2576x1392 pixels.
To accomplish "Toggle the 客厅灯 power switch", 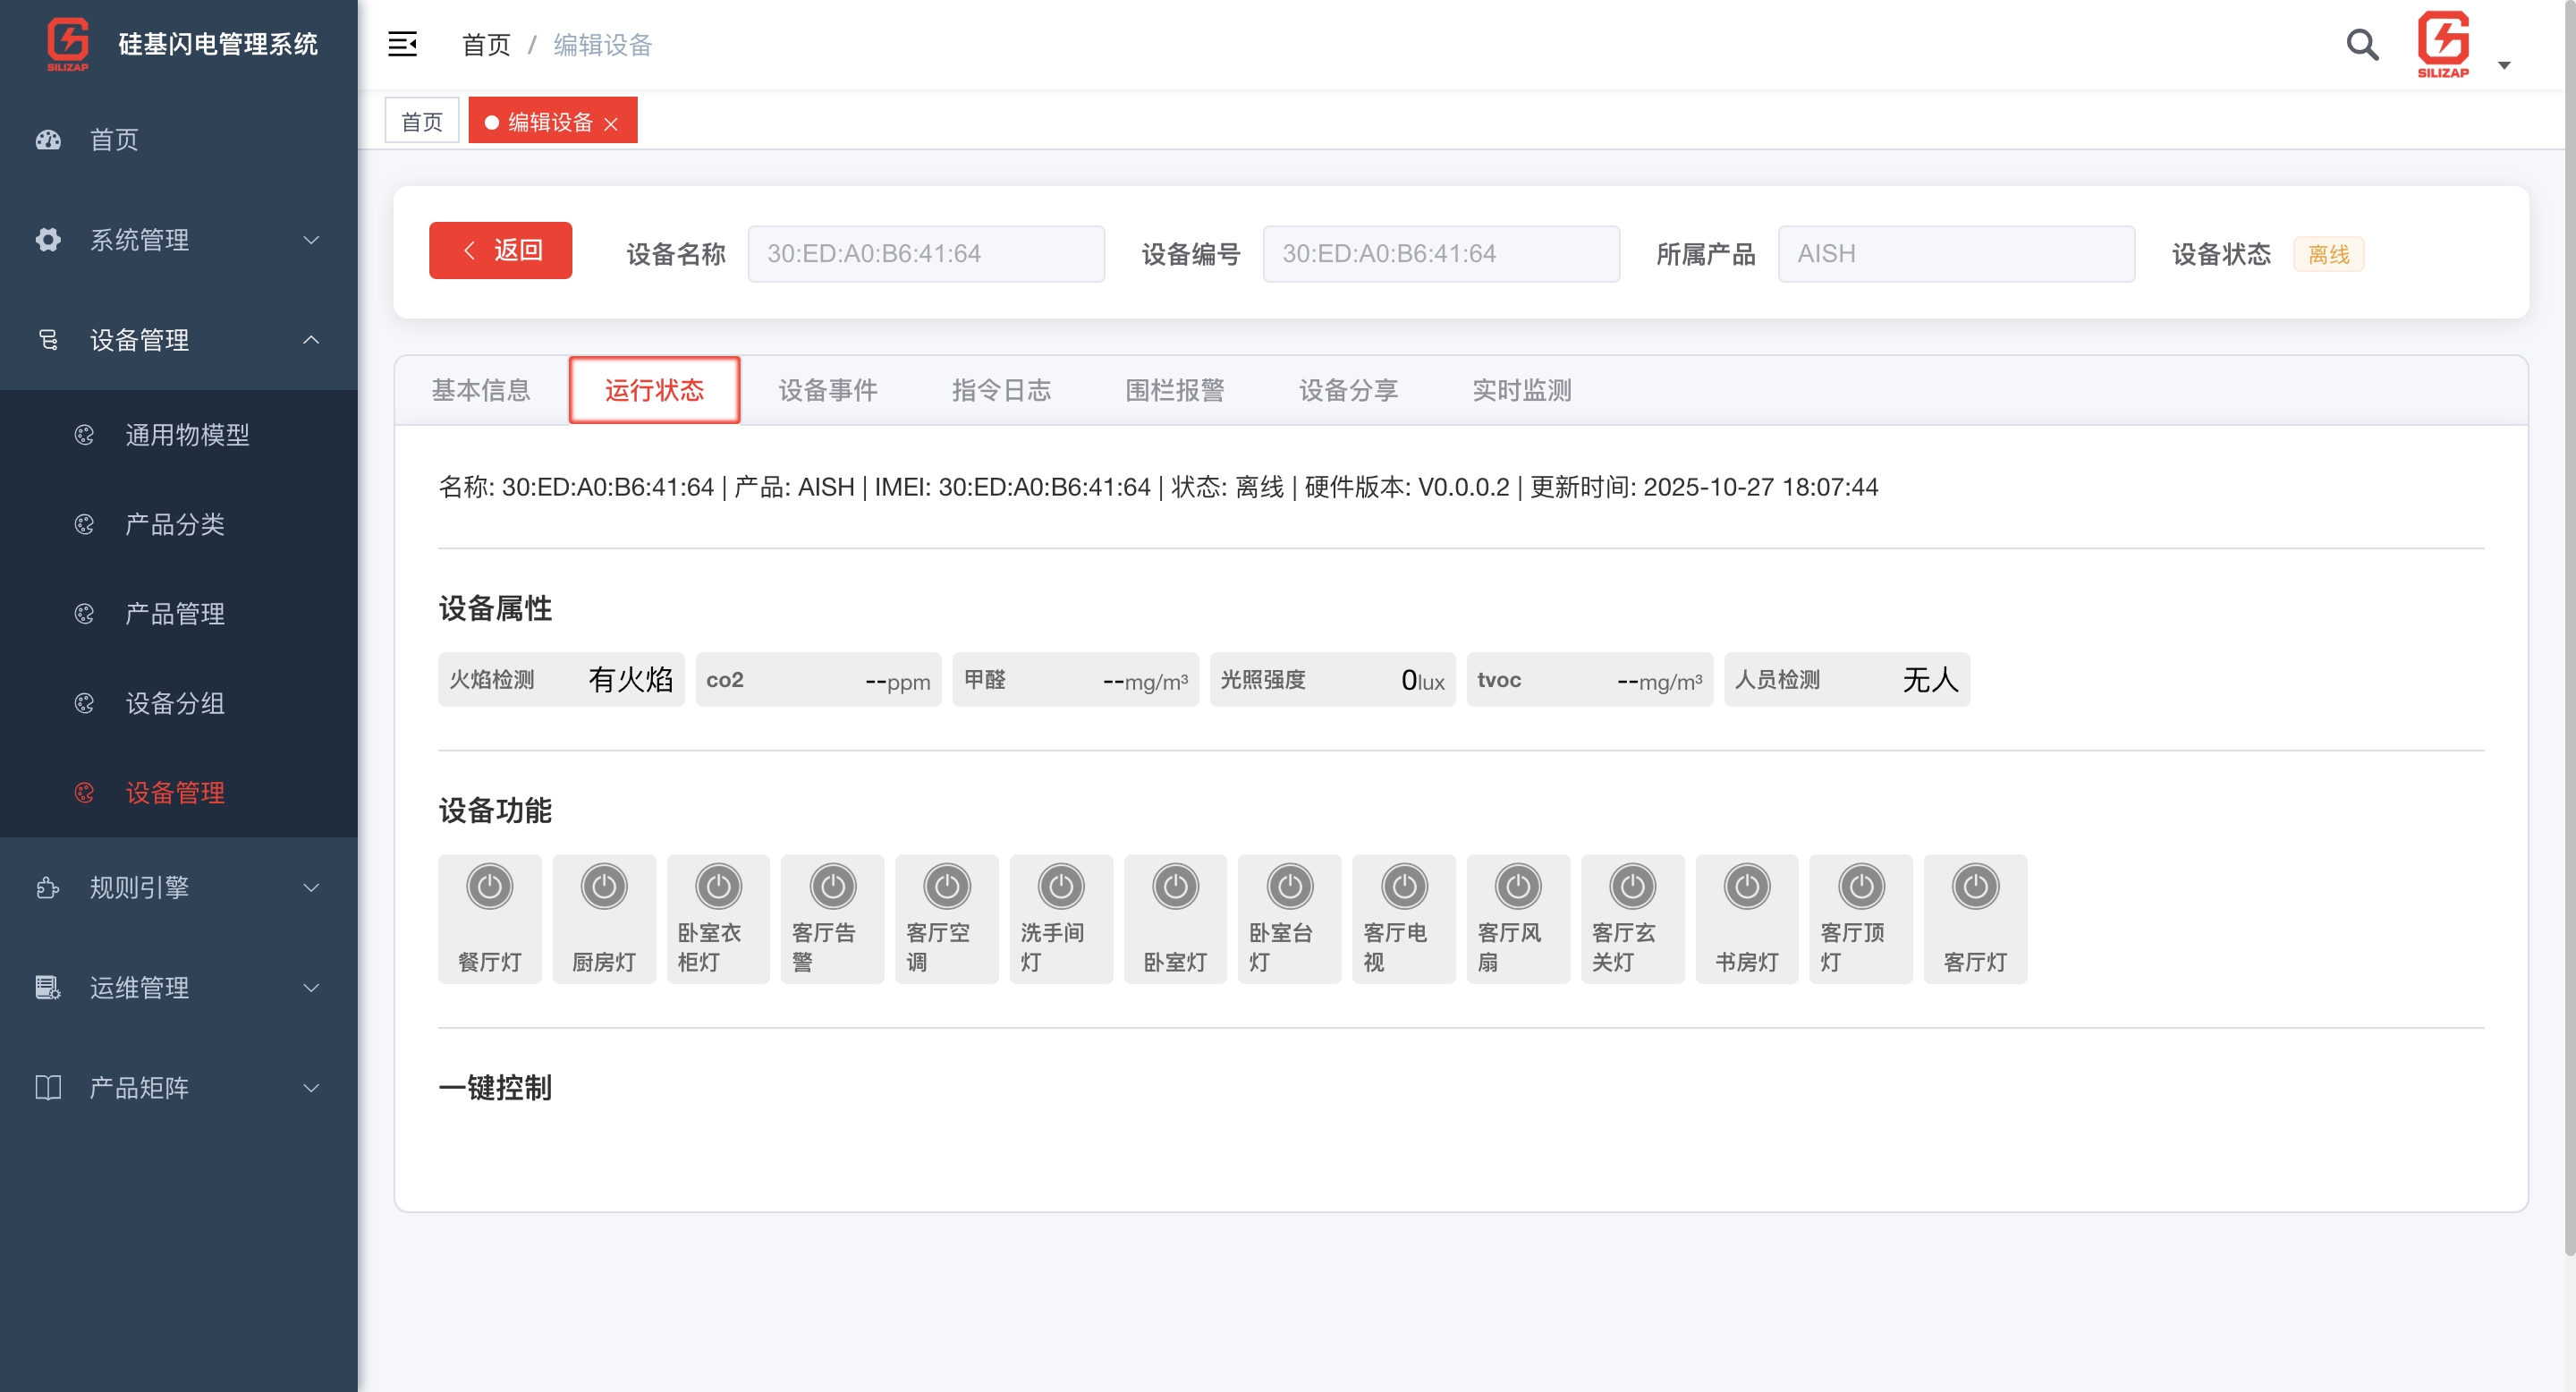I will pos(1975,886).
